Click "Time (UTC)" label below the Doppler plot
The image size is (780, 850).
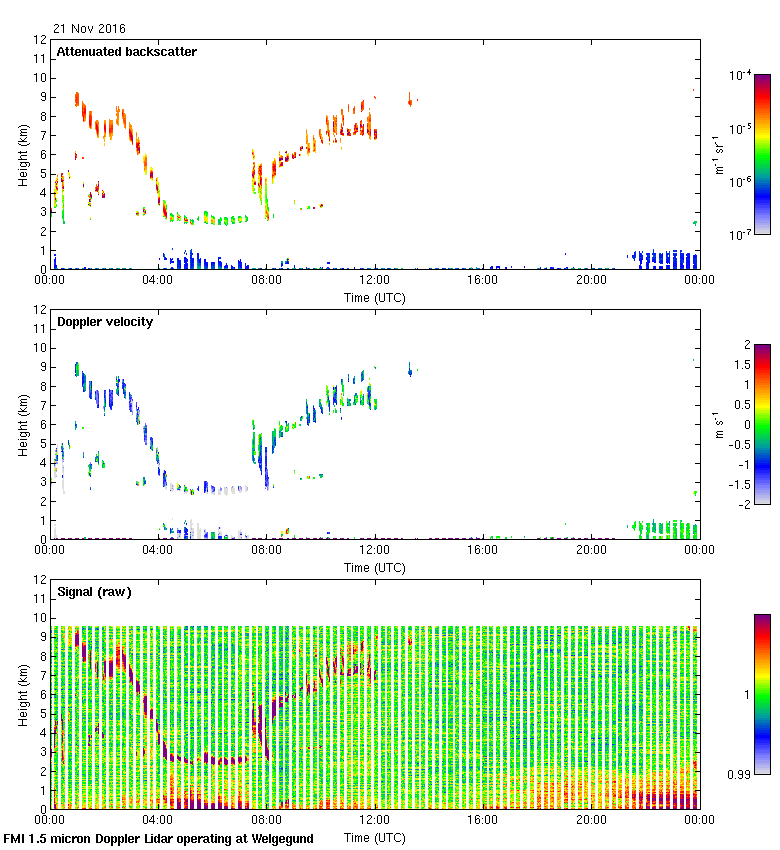pyautogui.click(x=375, y=567)
